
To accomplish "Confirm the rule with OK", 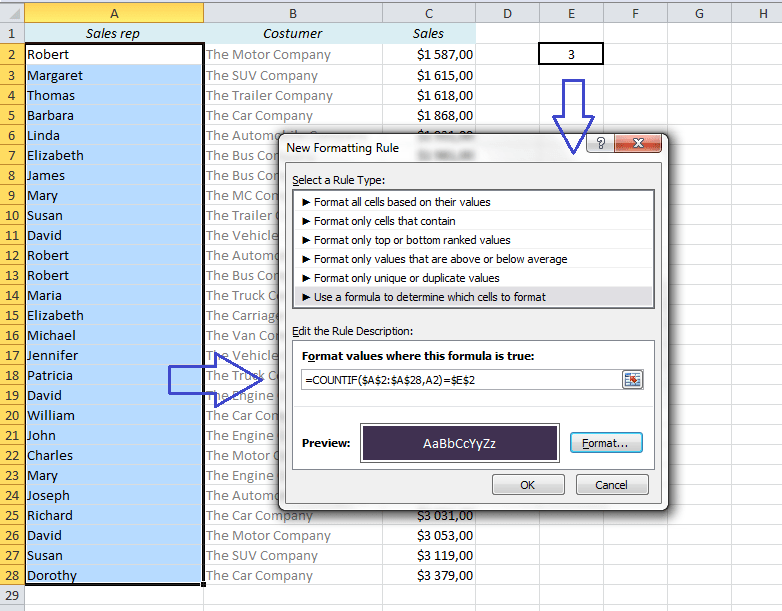I will point(528,485).
